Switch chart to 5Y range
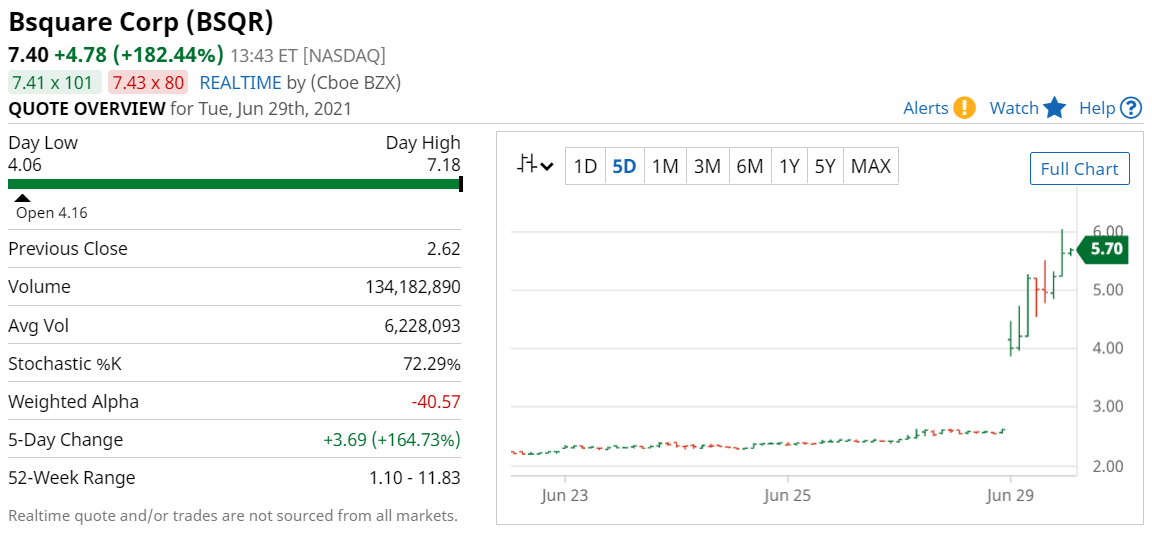 click(x=825, y=167)
